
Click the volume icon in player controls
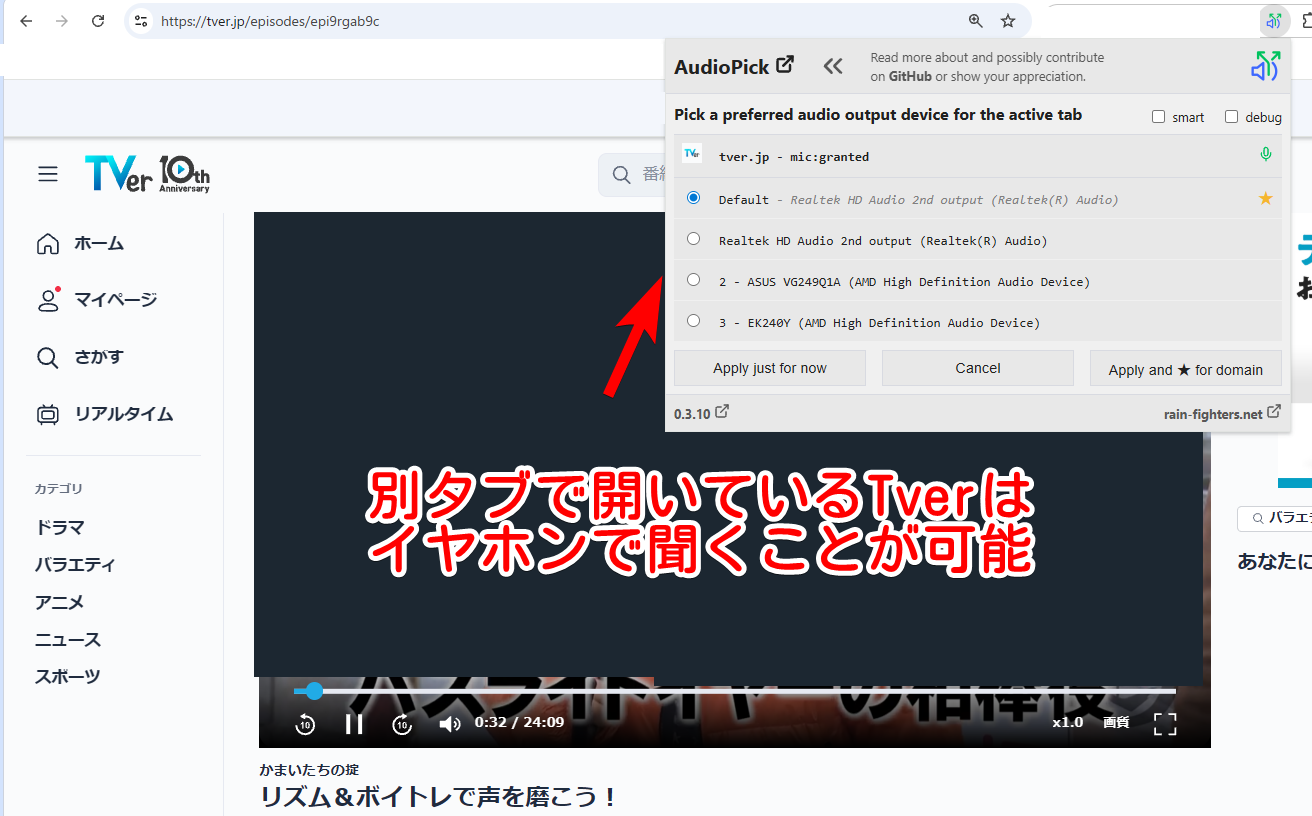click(450, 723)
